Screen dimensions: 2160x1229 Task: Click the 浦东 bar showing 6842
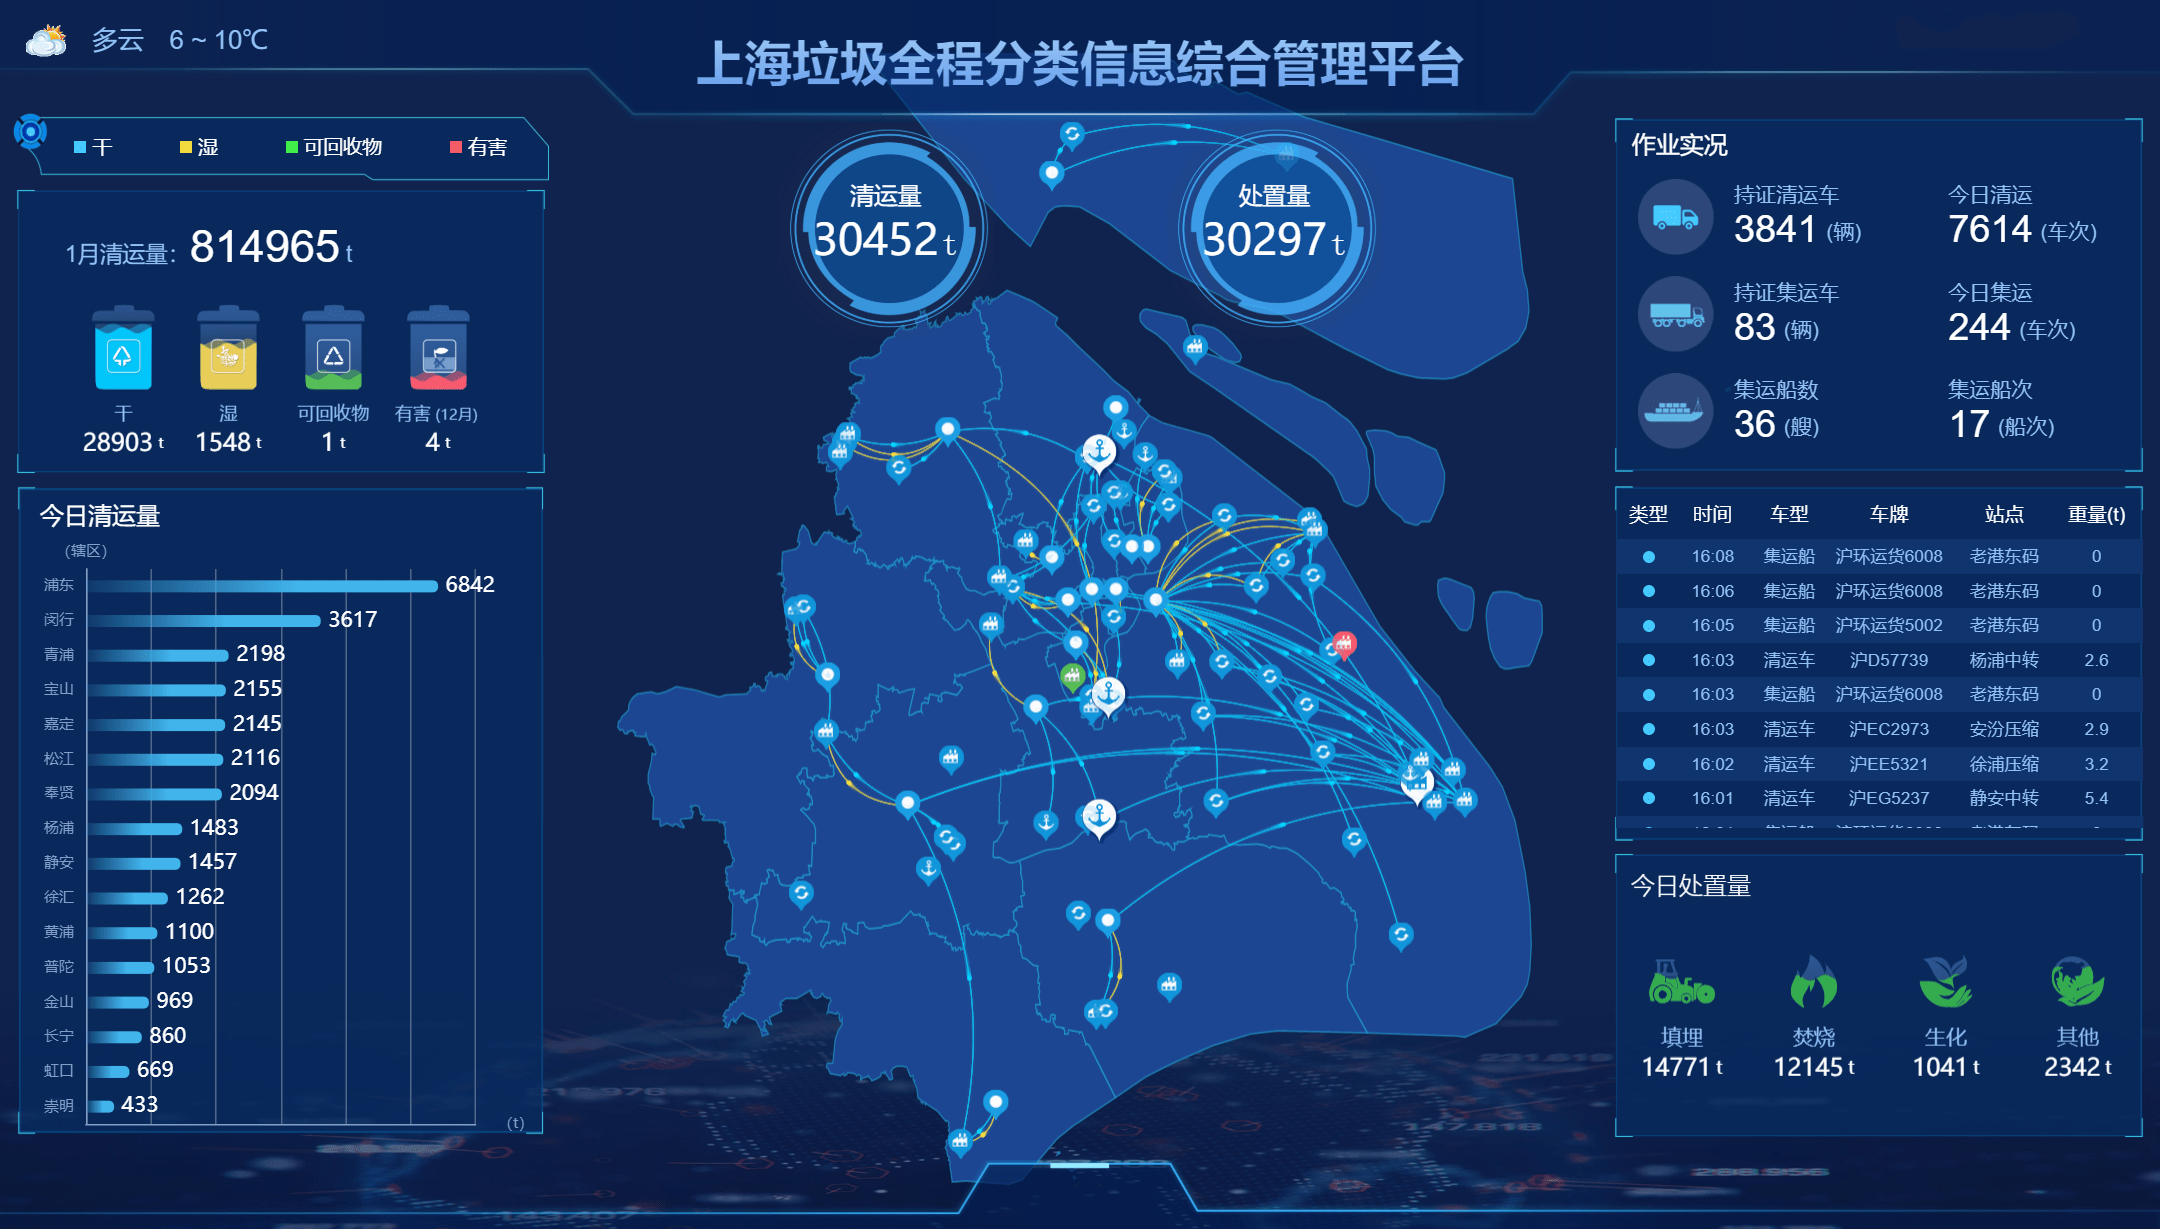pyautogui.click(x=263, y=586)
